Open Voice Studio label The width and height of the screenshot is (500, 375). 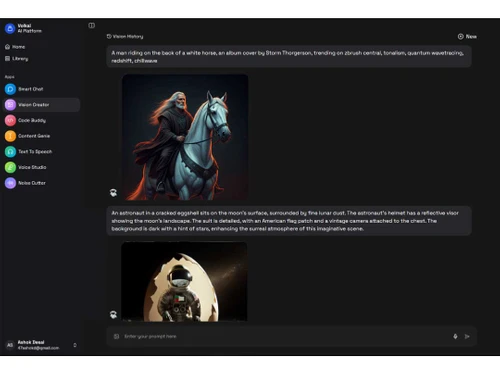[32, 167]
